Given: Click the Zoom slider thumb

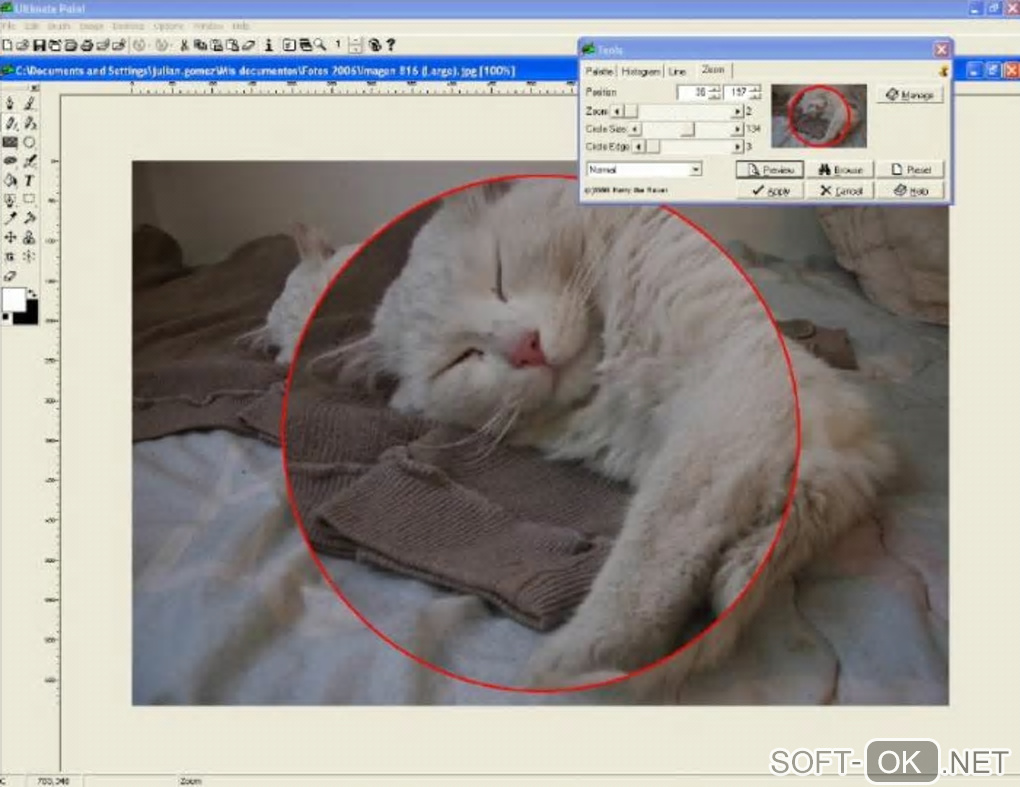Looking at the screenshot, I should pyautogui.click(x=631, y=111).
